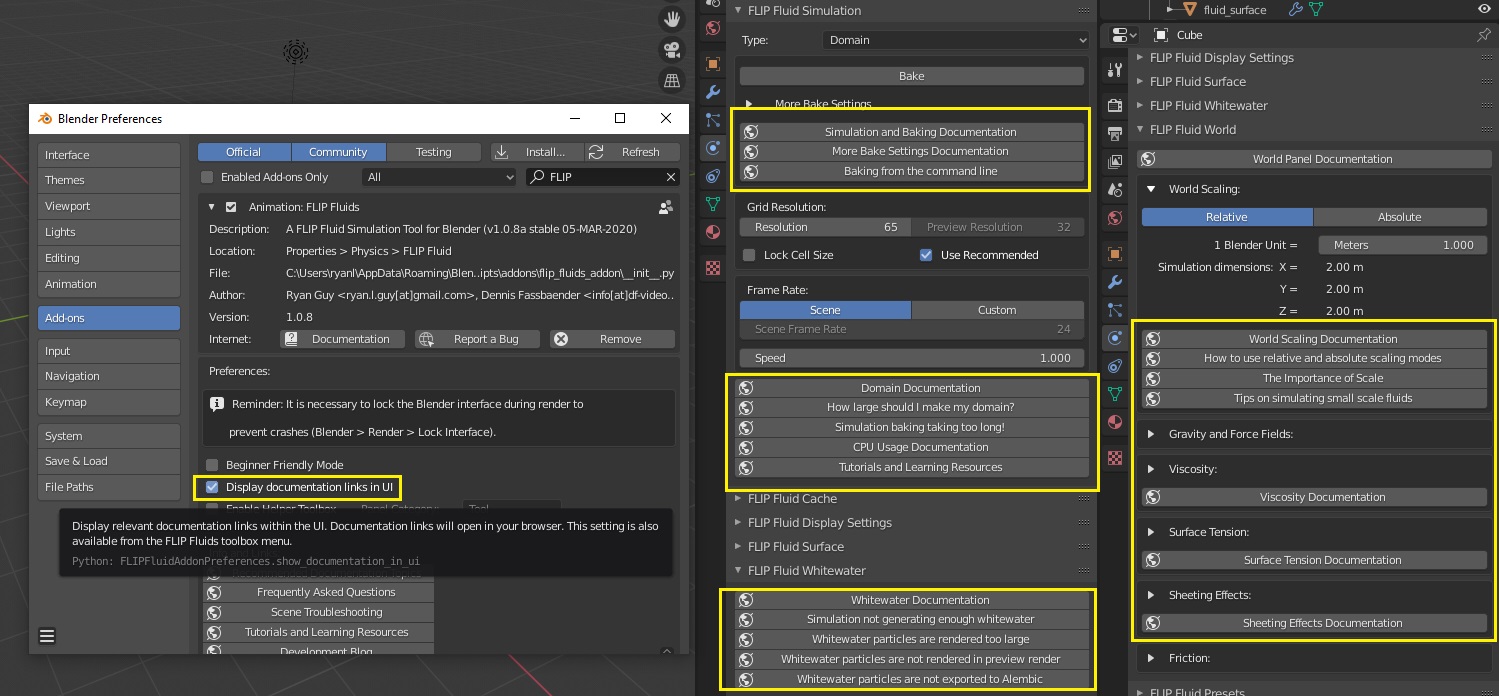The image size is (1499, 696).
Task: Open Viscosity Documentation link
Action: pyautogui.click(x=1314, y=497)
